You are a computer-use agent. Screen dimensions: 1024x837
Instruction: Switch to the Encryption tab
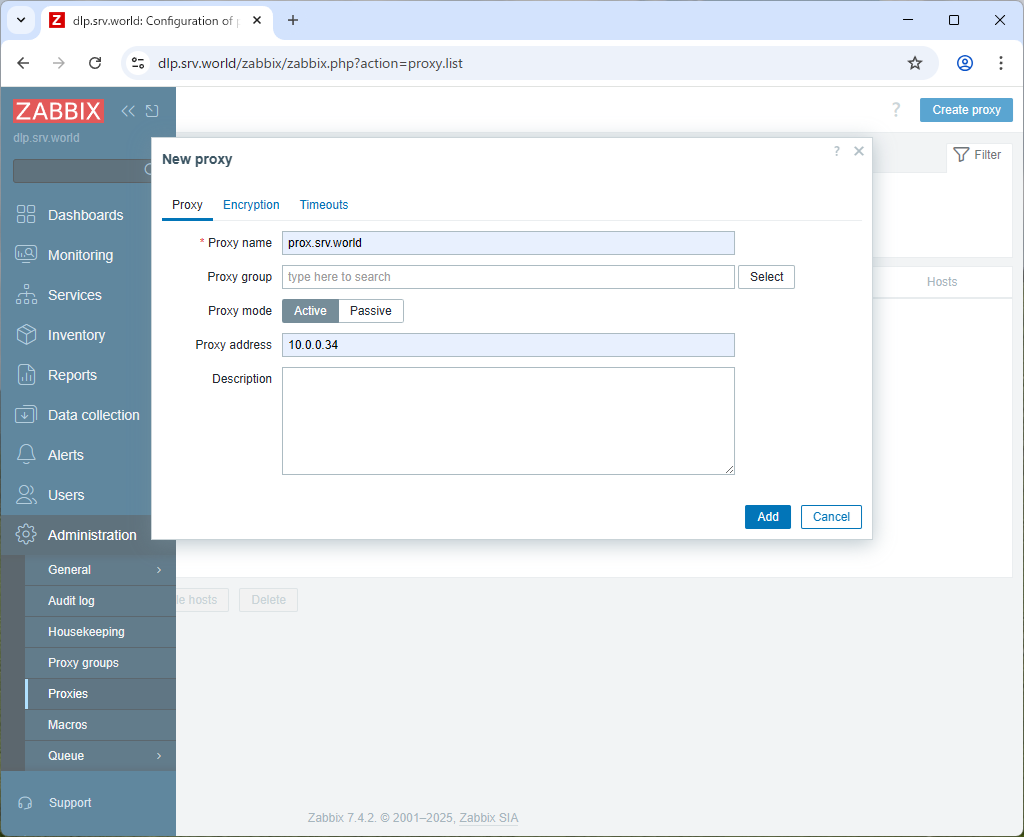tap(251, 205)
